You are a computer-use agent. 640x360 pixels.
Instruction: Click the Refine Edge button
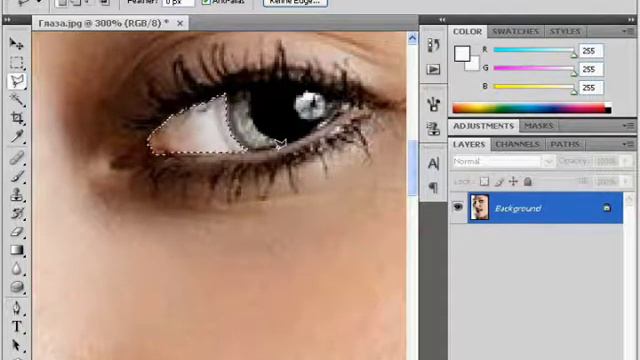point(295,2)
